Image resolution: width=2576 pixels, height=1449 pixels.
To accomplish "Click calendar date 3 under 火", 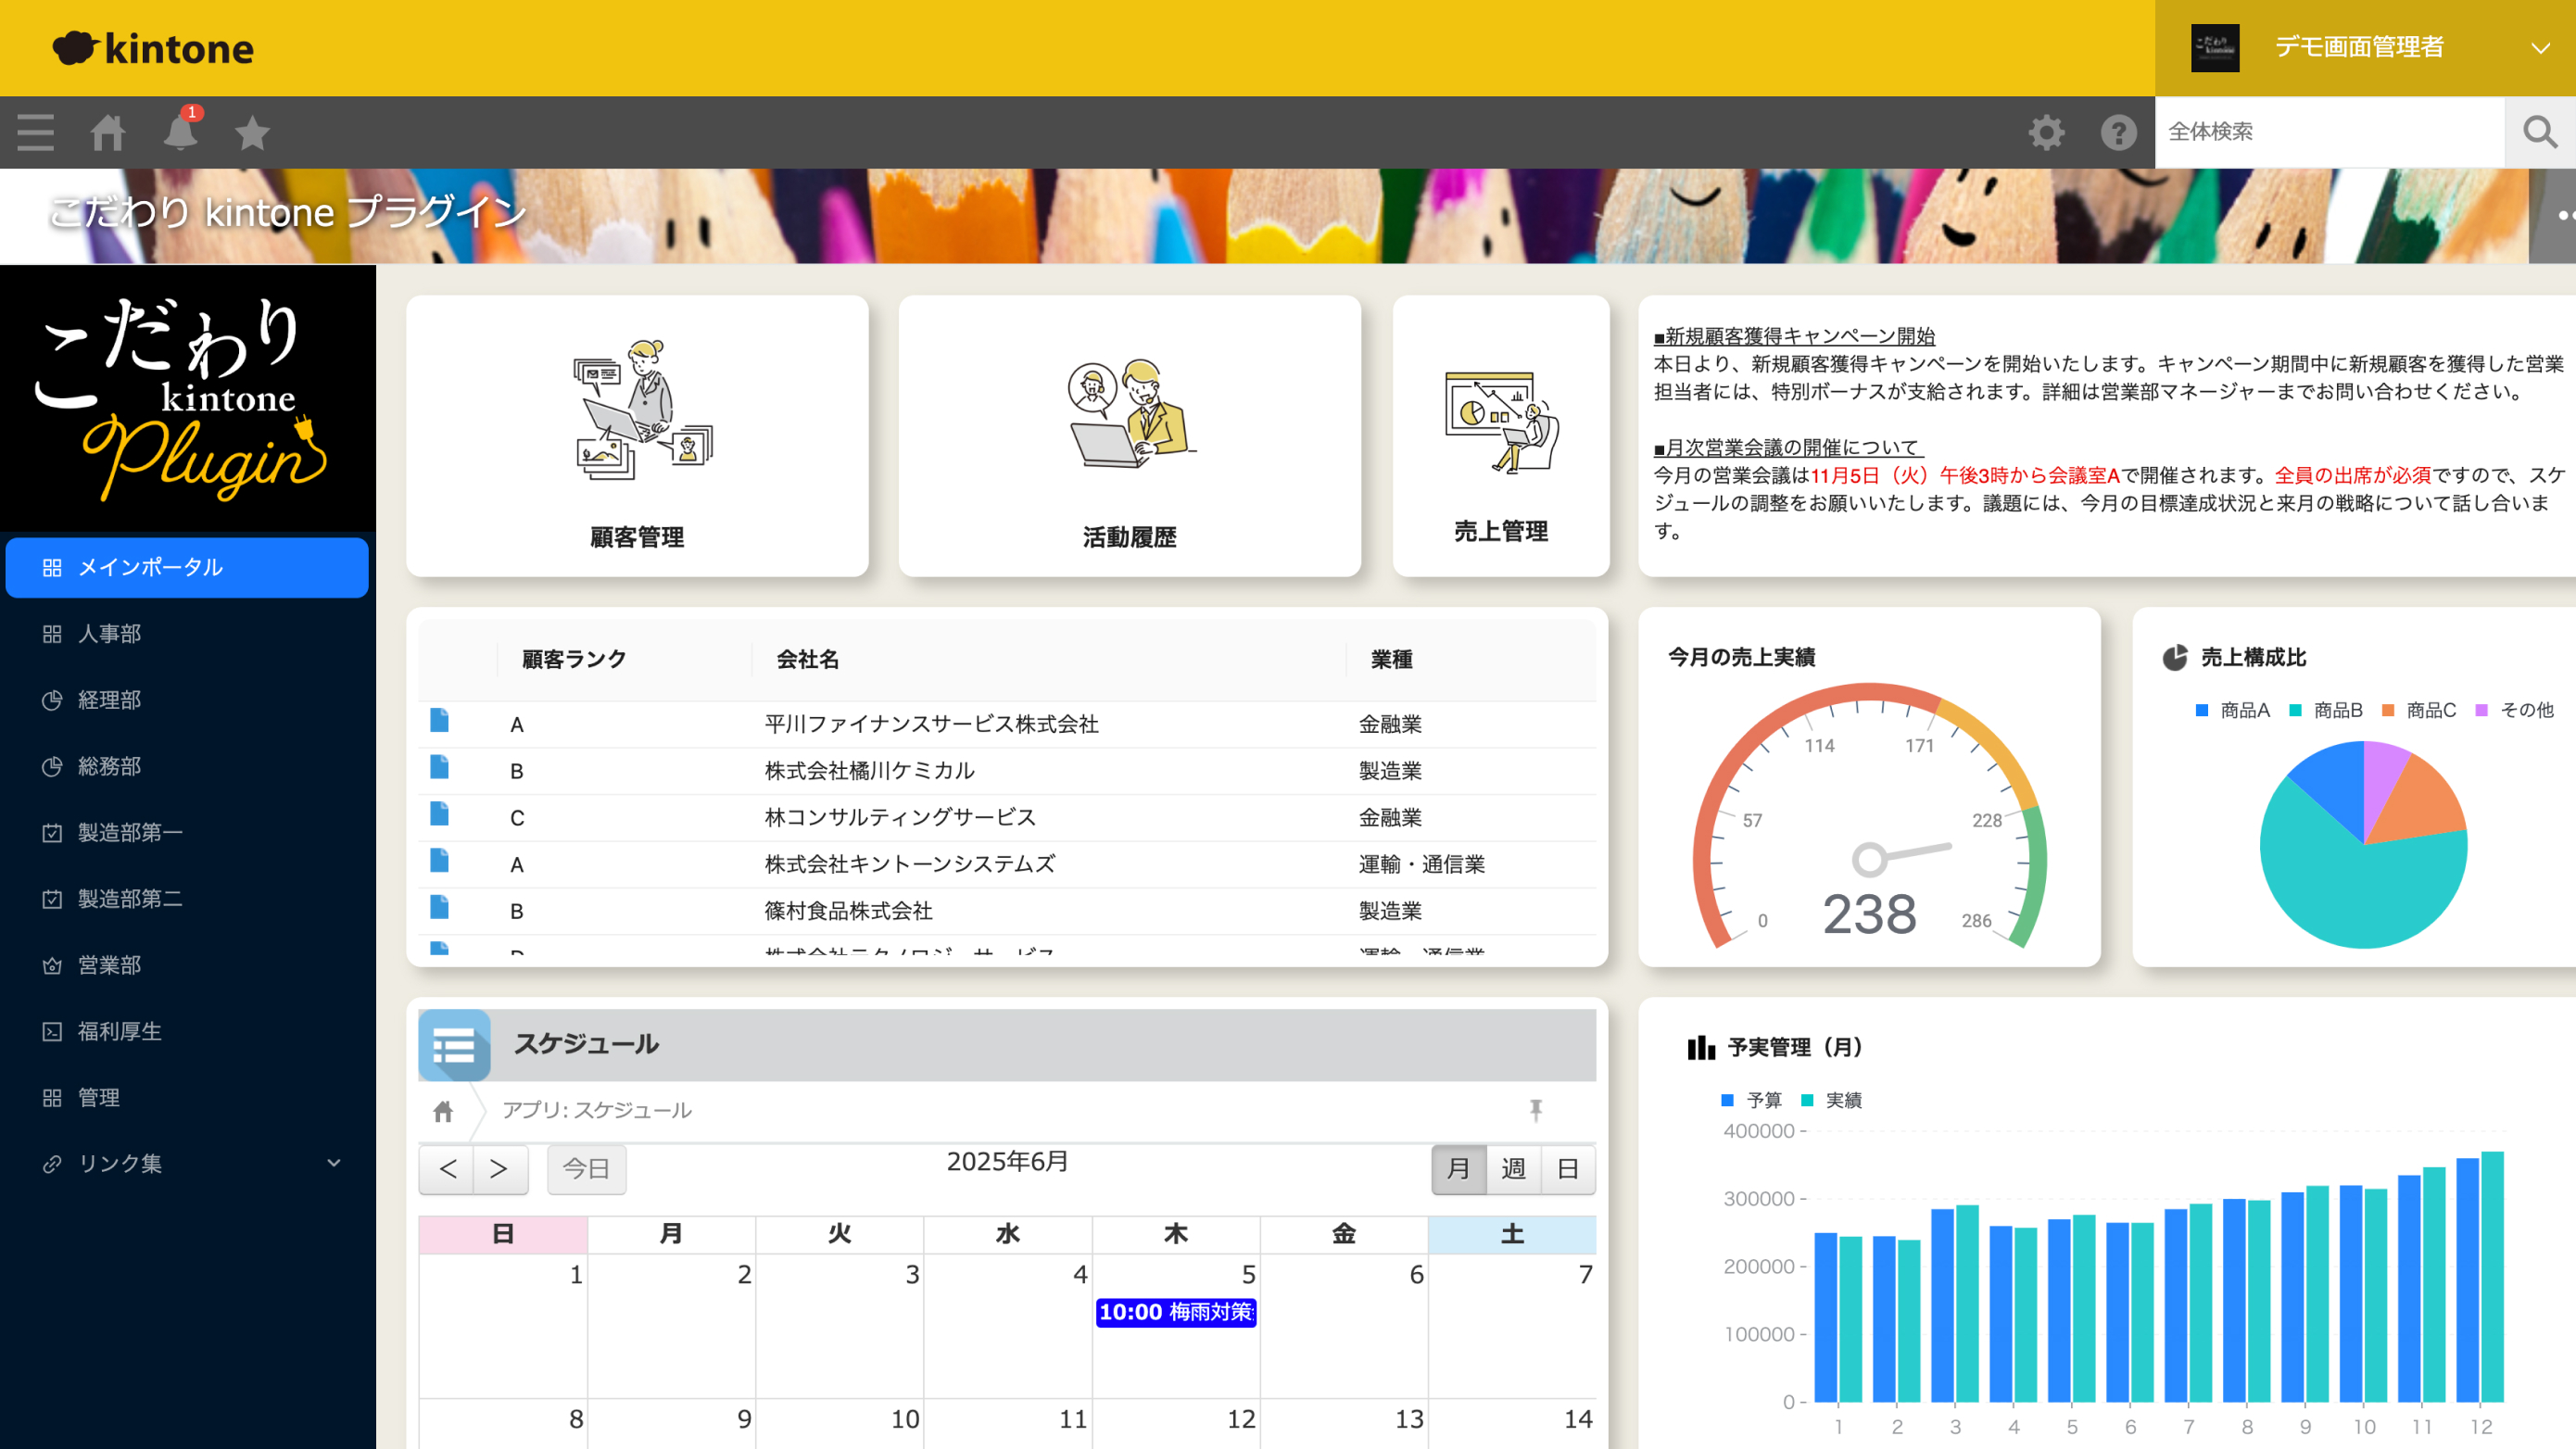I will click(912, 1275).
